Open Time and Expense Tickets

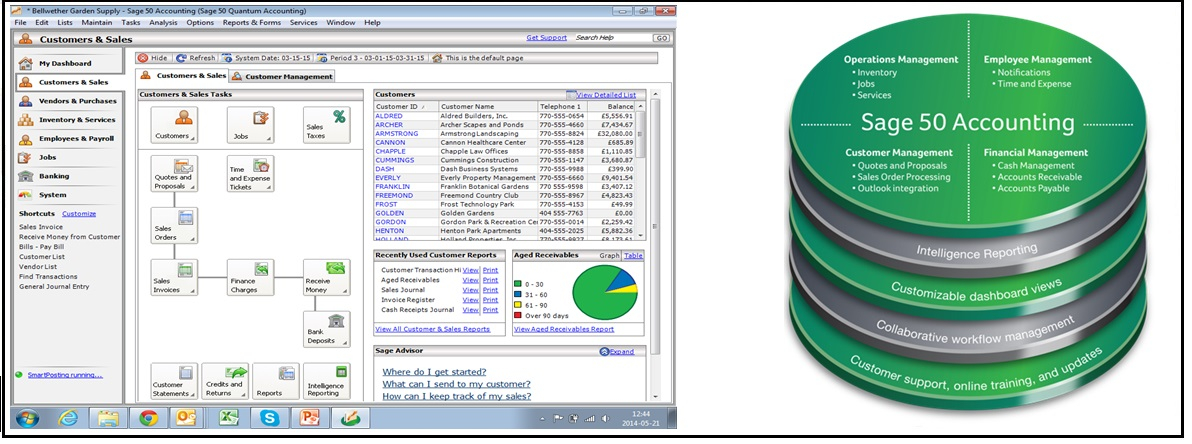[x=250, y=174]
